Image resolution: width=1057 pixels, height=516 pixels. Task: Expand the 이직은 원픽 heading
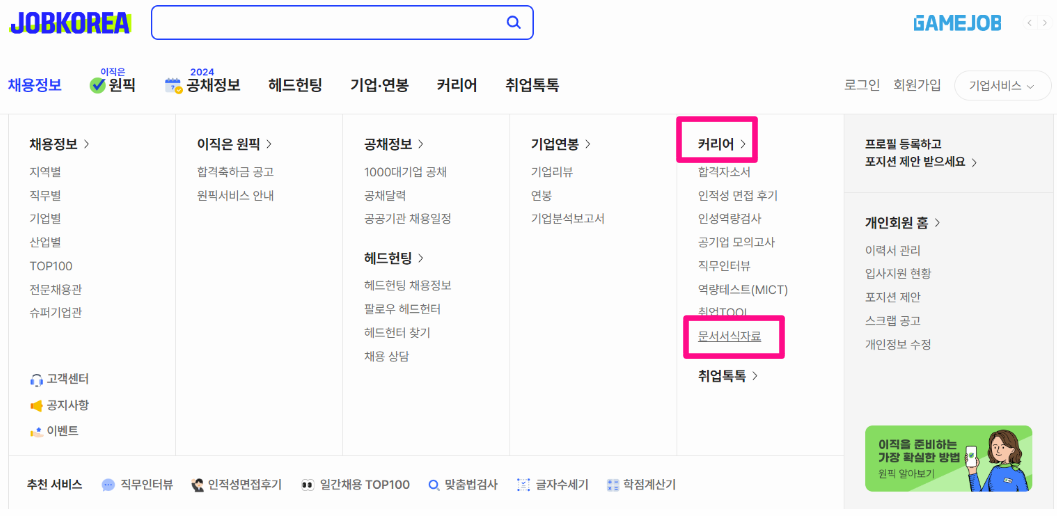235,144
